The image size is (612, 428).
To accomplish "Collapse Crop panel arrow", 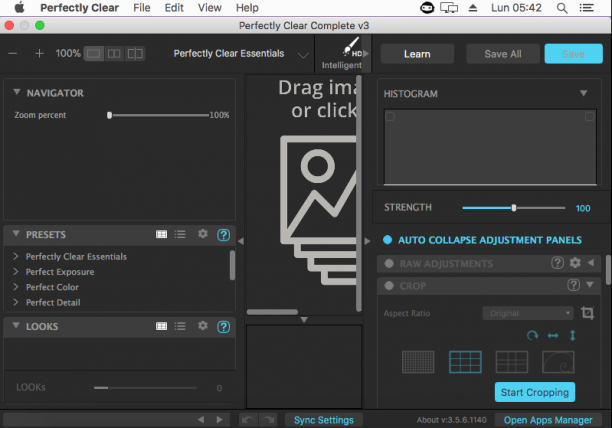I will (590, 285).
